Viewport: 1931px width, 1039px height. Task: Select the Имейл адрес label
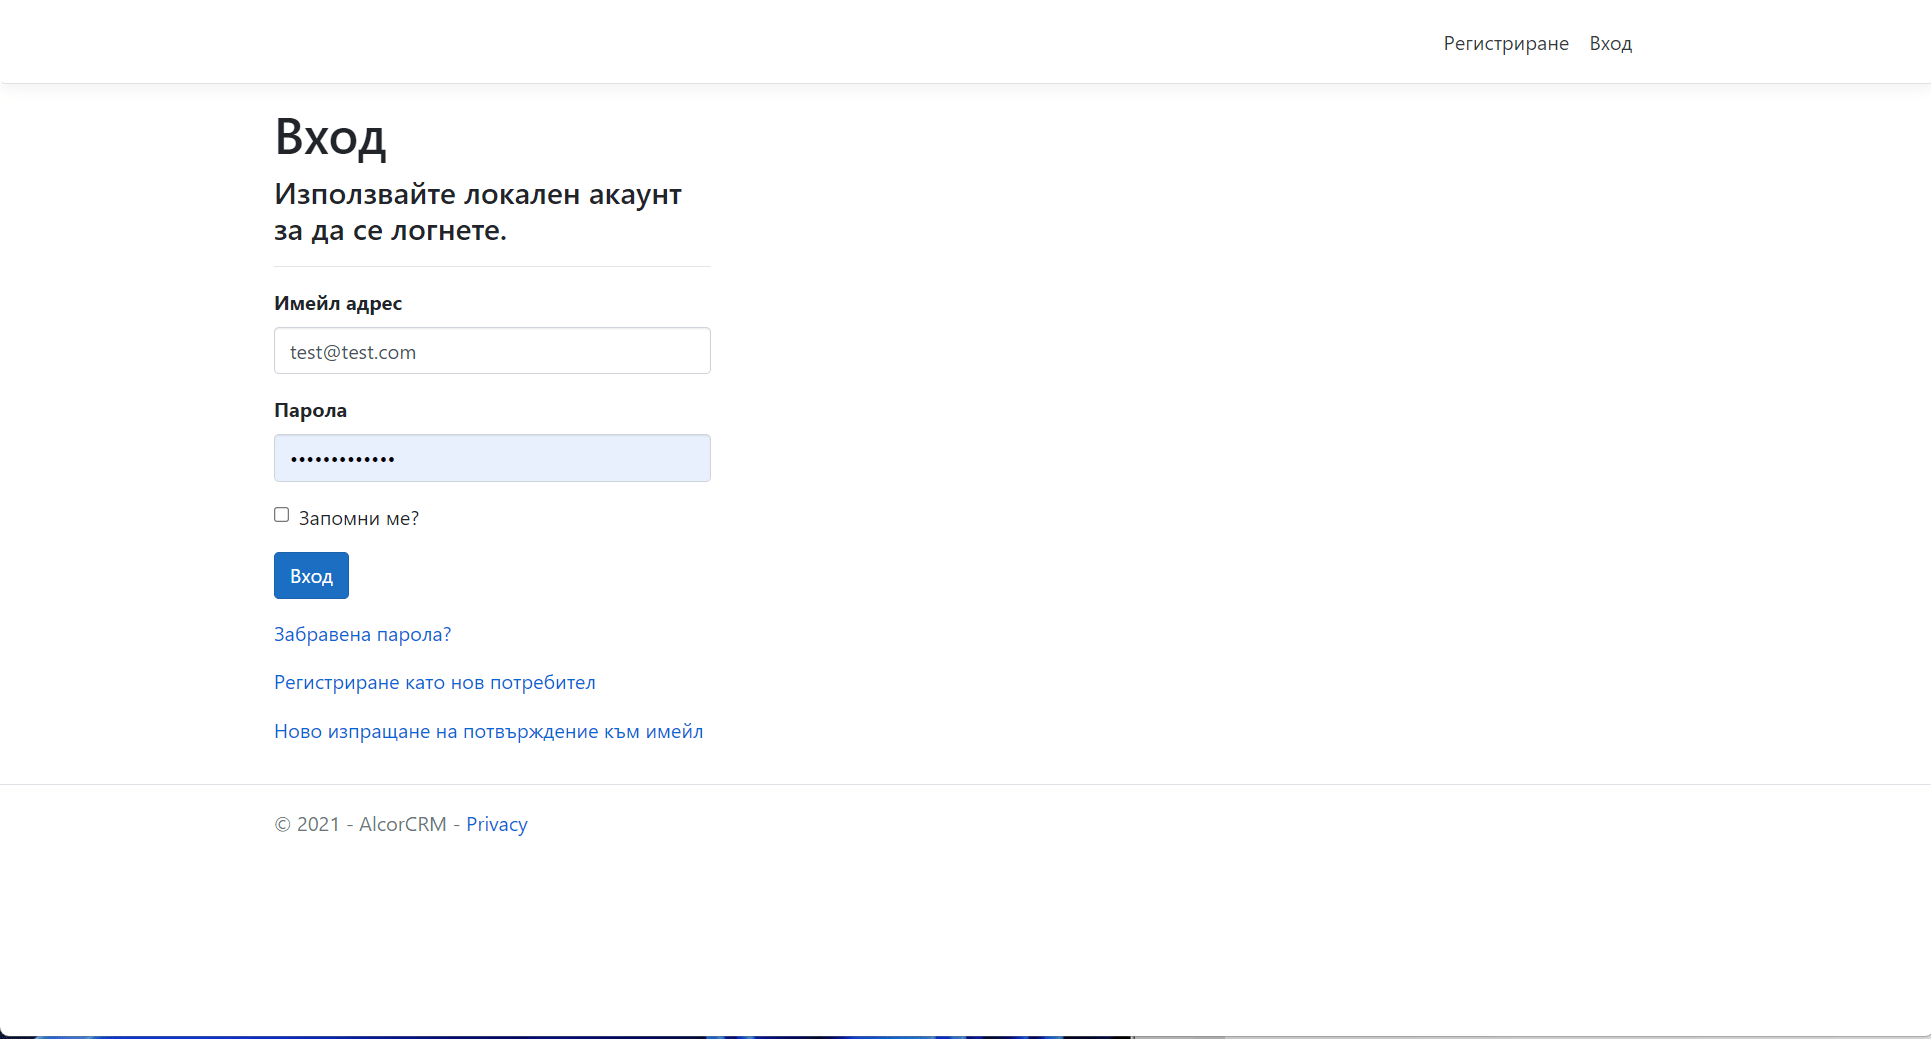[x=338, y=303]
